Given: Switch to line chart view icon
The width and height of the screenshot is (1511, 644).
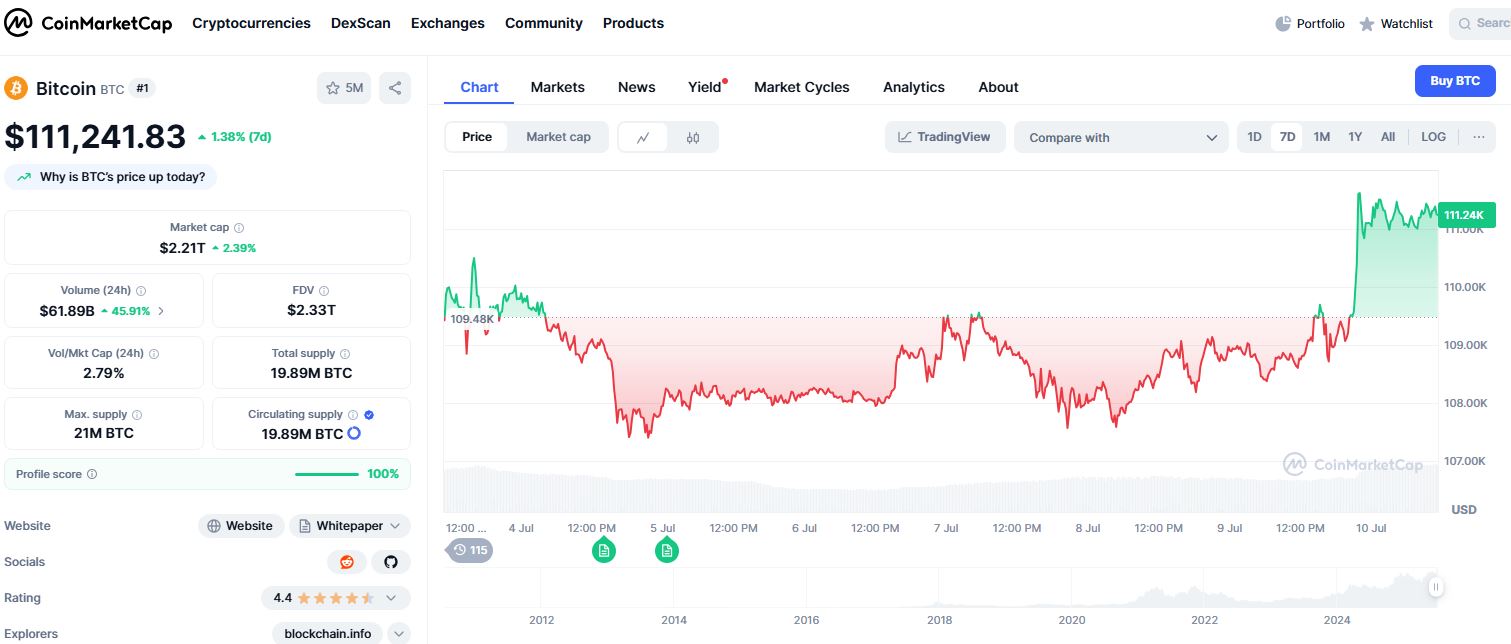Looking at the screenshot, I should click(x=643, y=138).
